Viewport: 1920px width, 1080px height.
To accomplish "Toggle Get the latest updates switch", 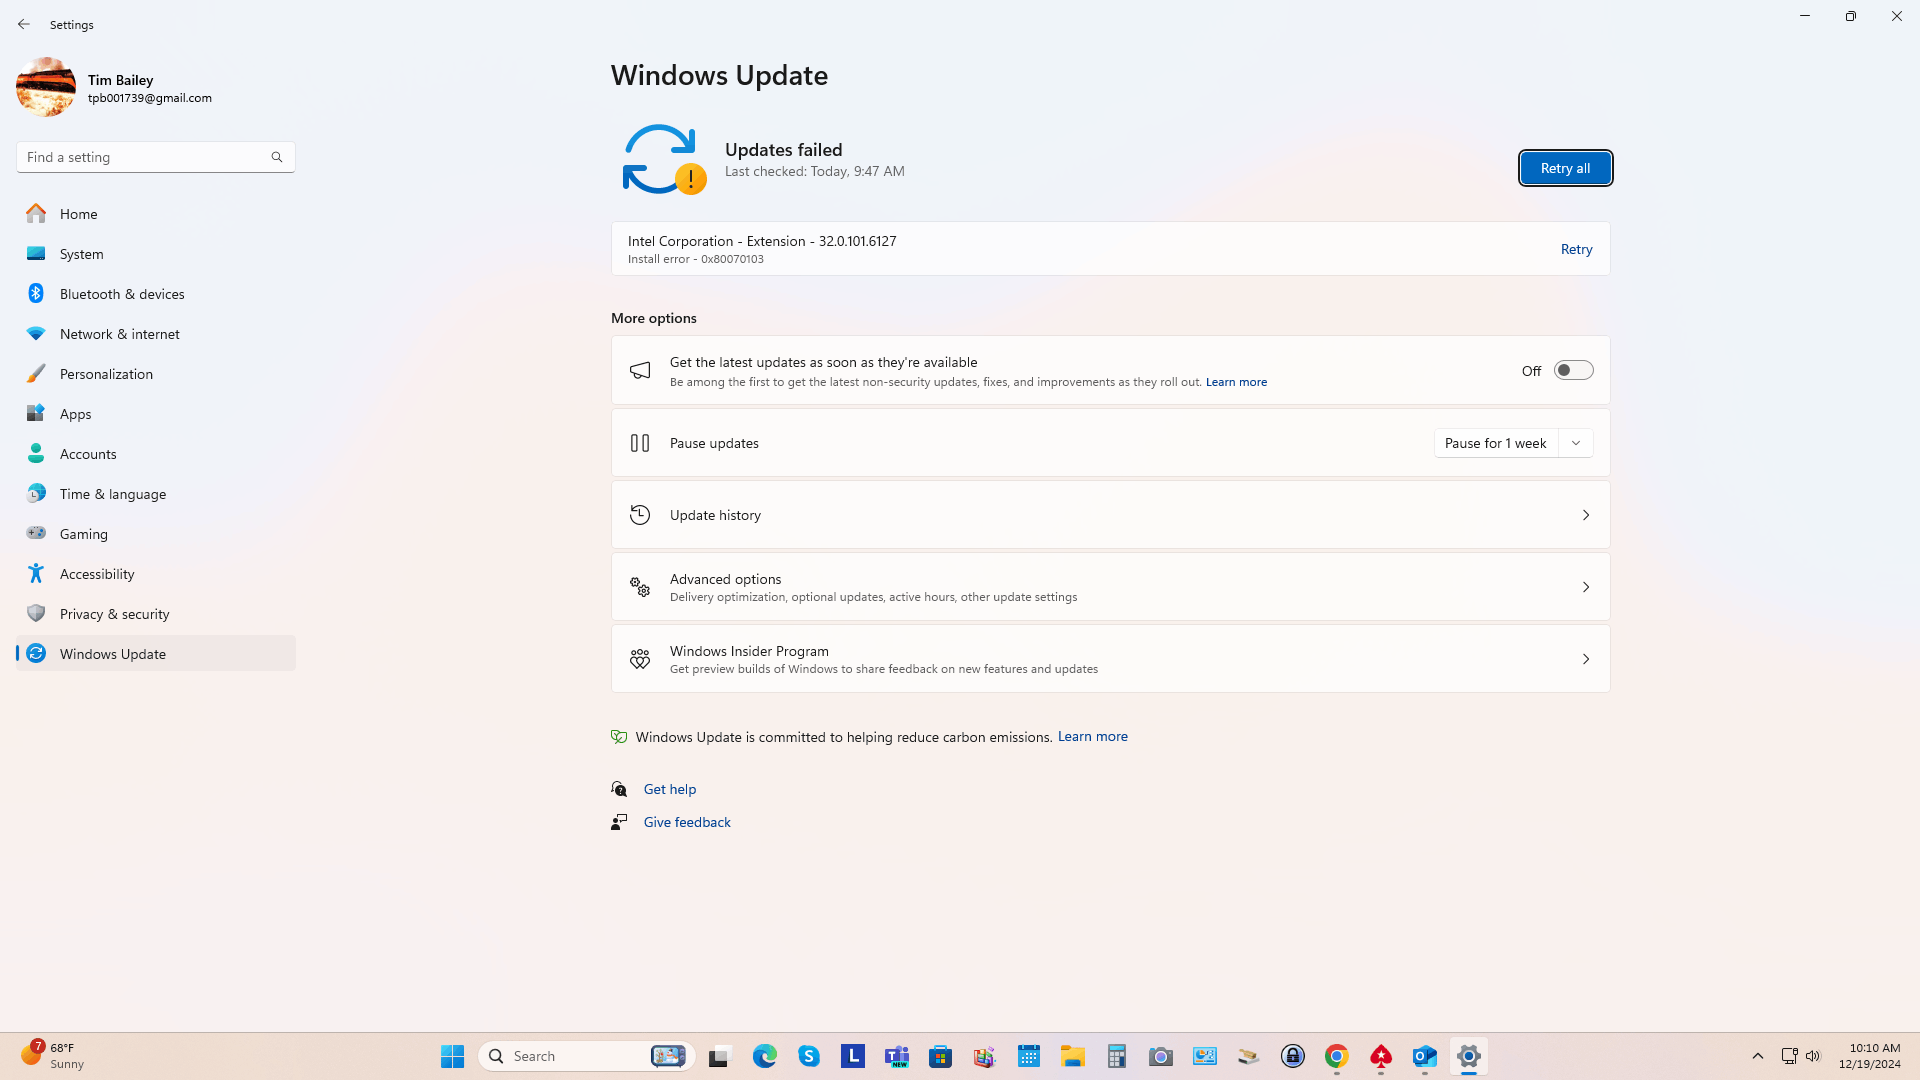I will coord(1573,370).
